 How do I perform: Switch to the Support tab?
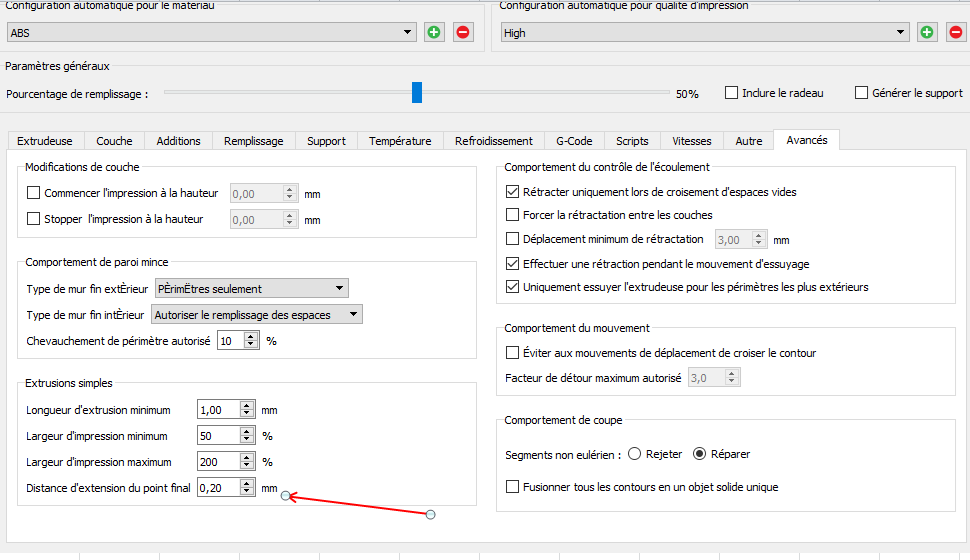pyautogui.click(x=326, y=141)
